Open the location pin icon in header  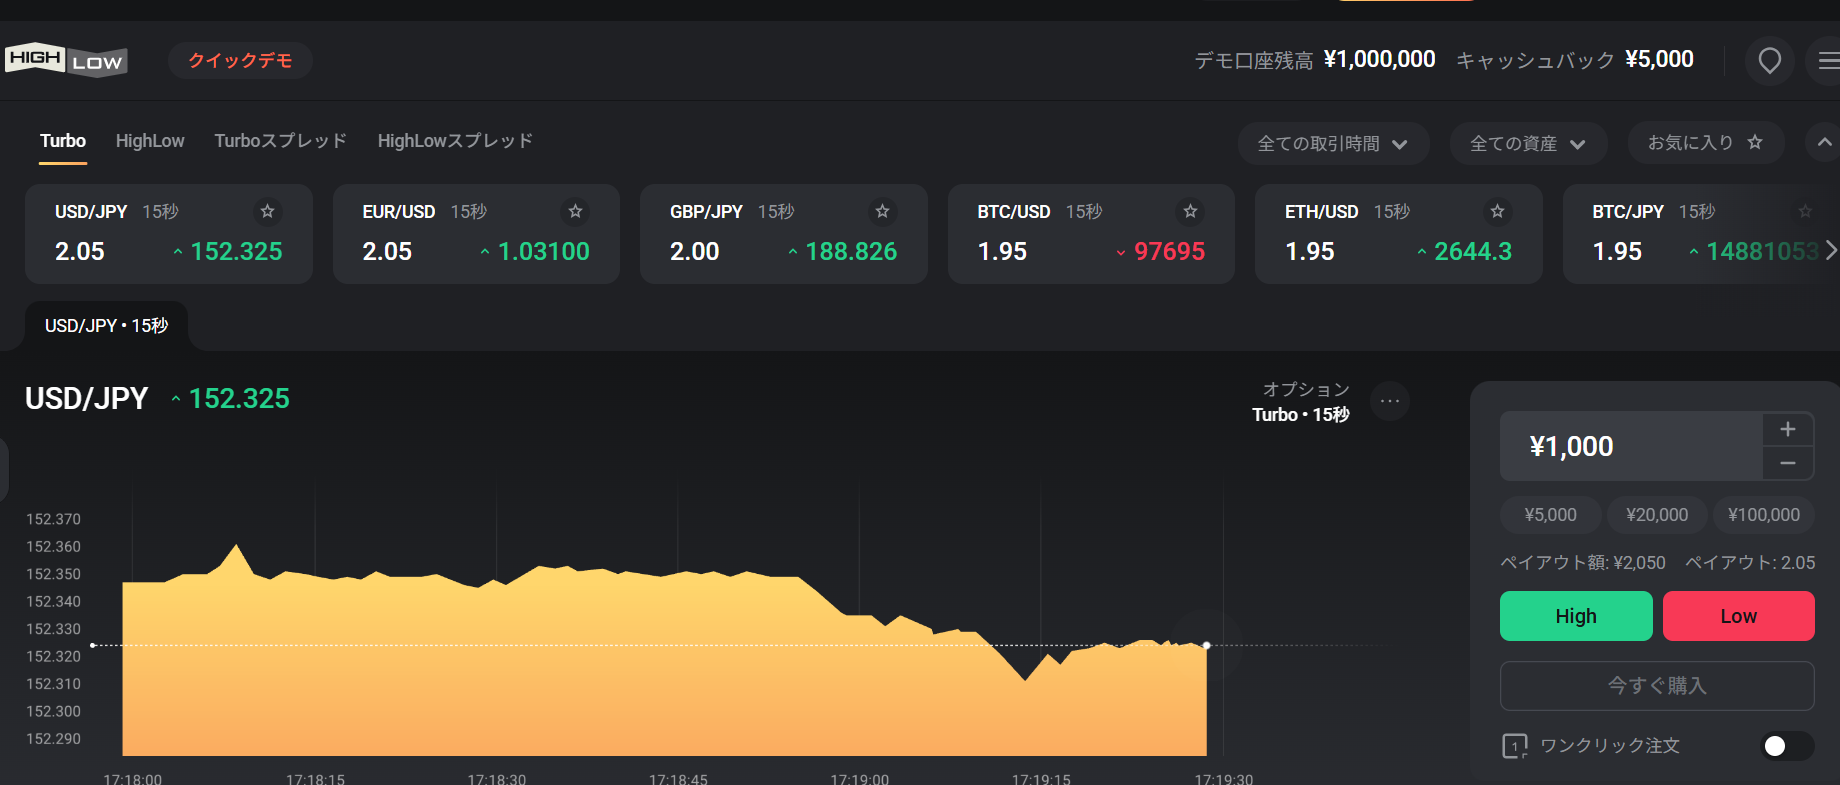click(x=1769, y=61)
